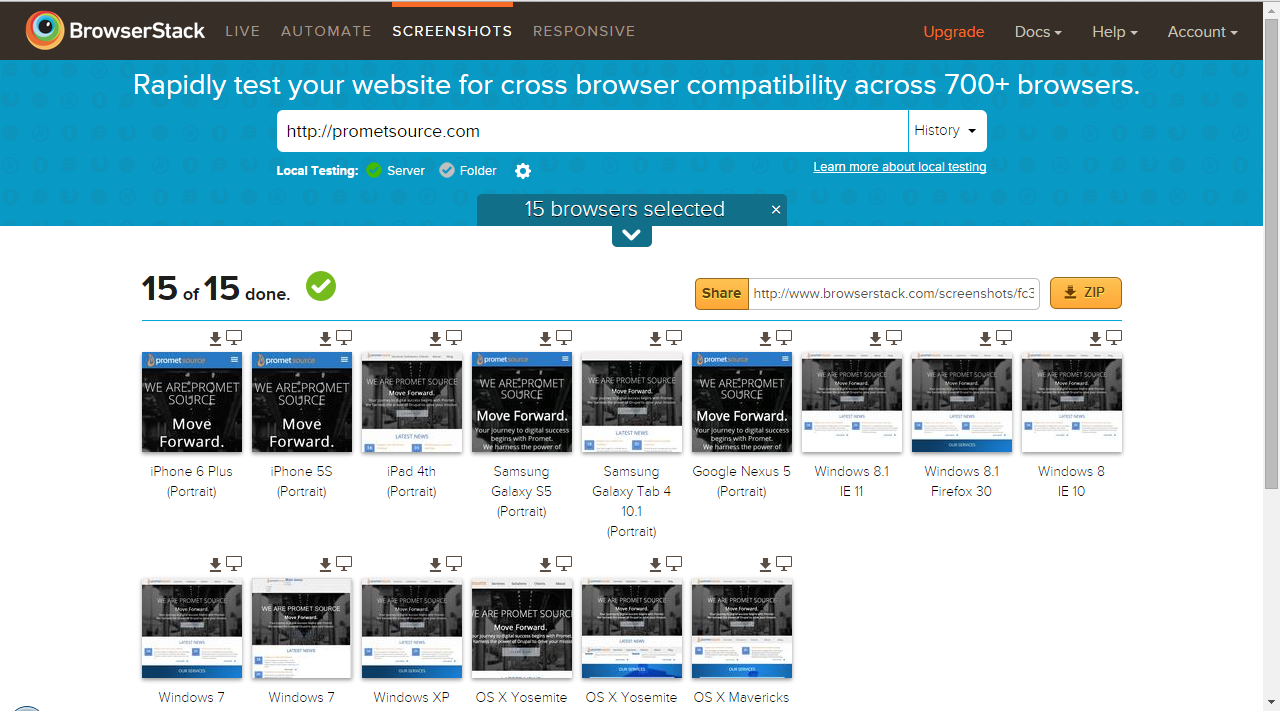This screenshot has width=1280, height=711.
Task: Open the Google Nexus 5 thumbnail
Action: pos(742,402)
